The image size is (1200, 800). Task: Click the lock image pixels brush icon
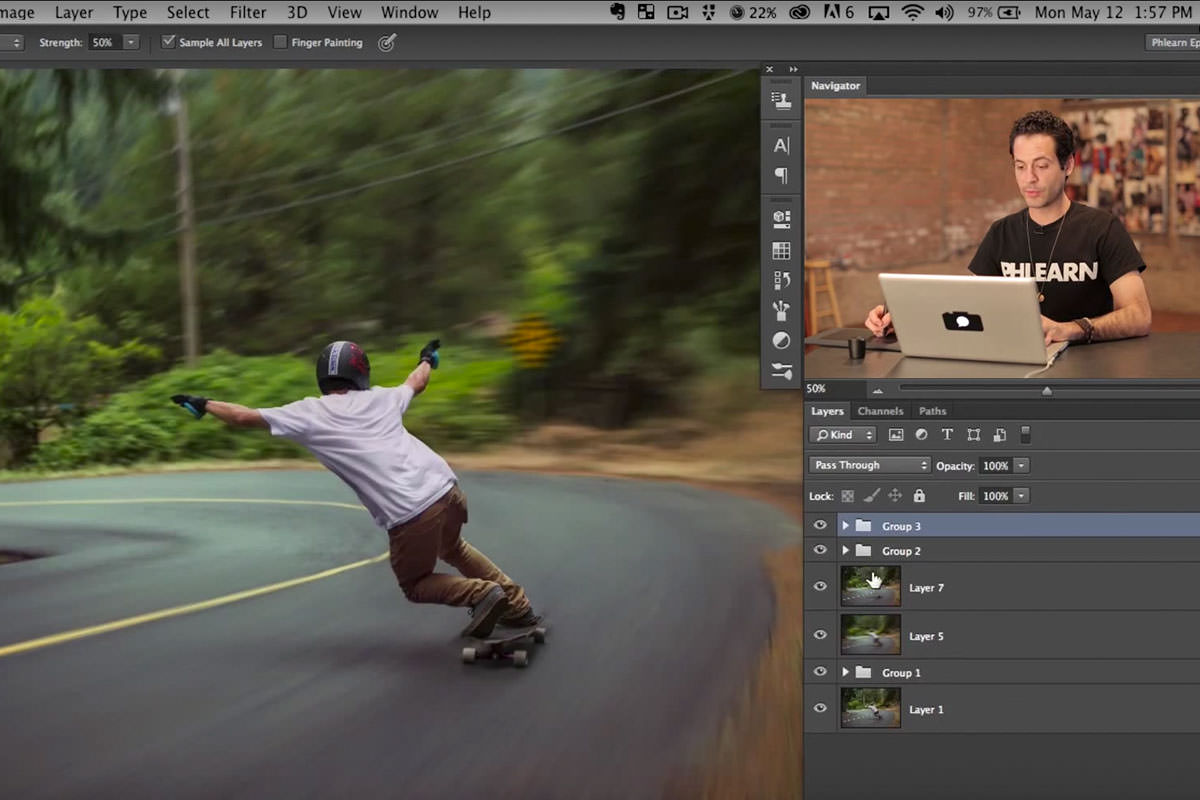pos(871,496)
